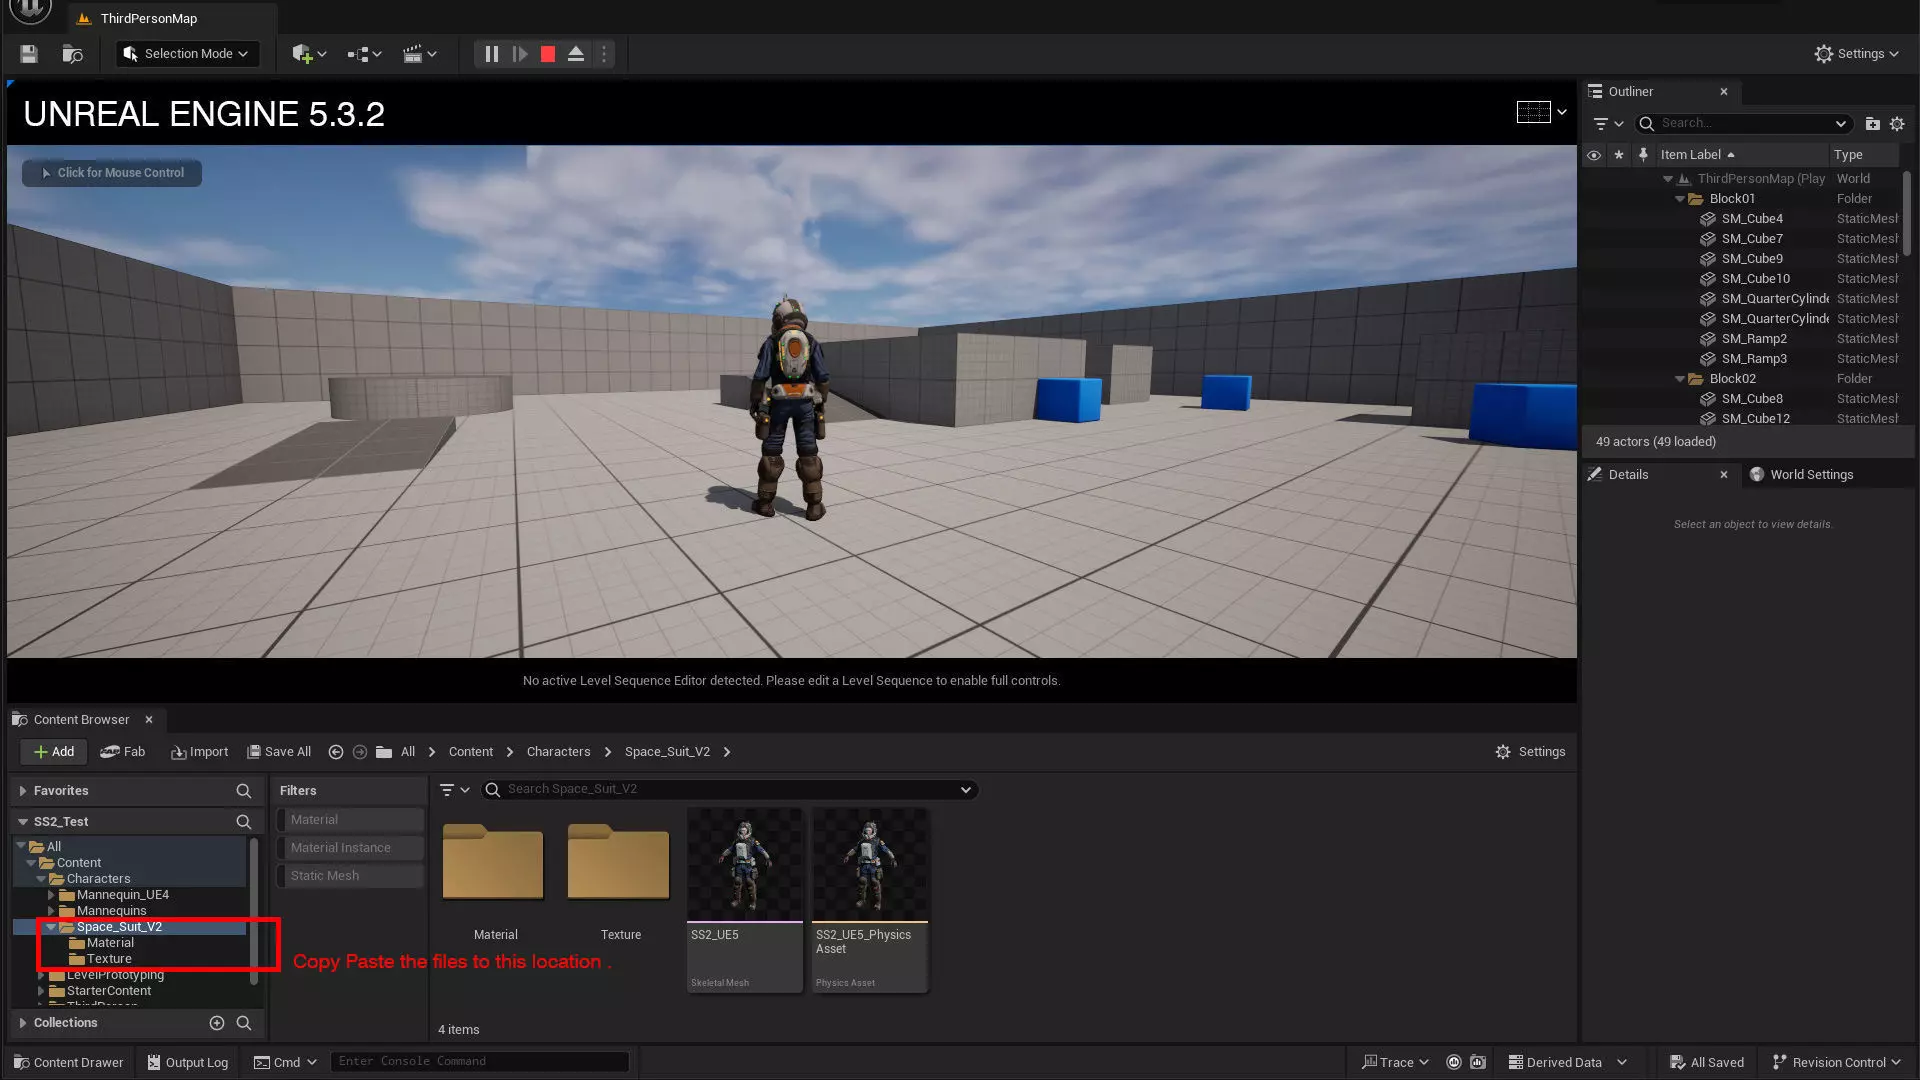Collapse the Block01 folder in Outliner

click(x=1680, y=199)
